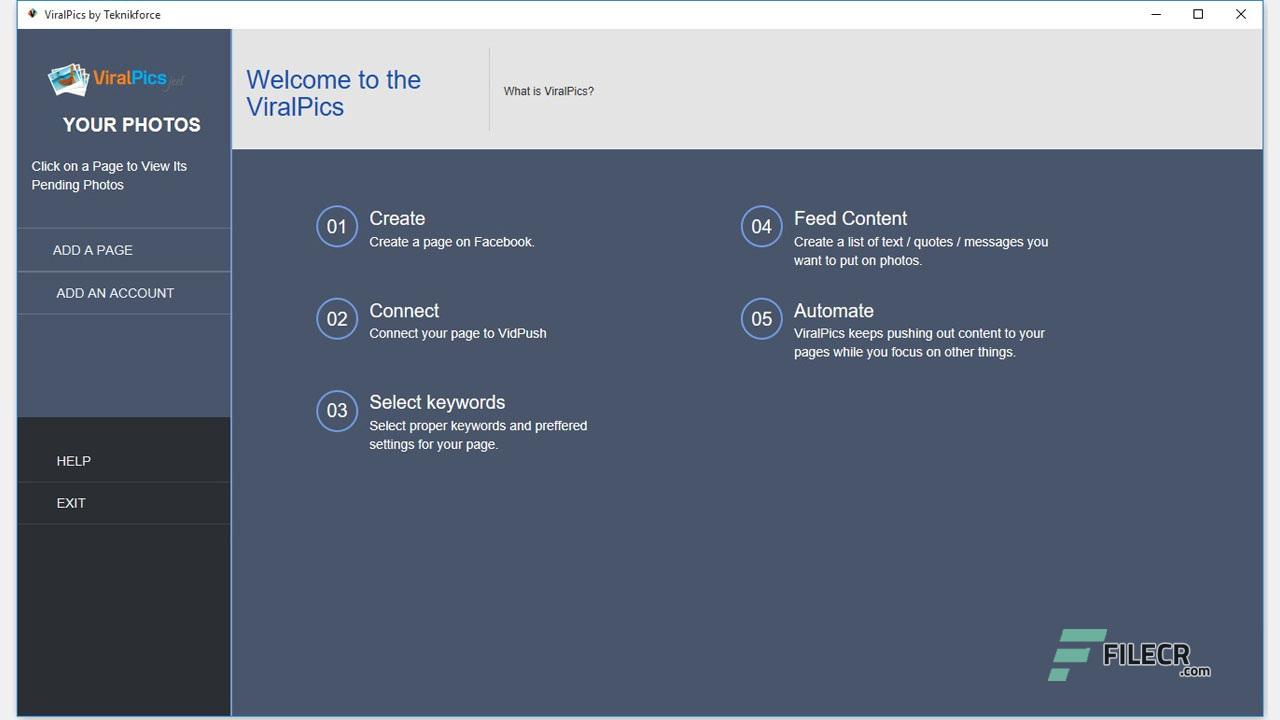1280x720 pixels.
Task: Click 'ViralPics keeps pushing out content' description
Action: 919,343
